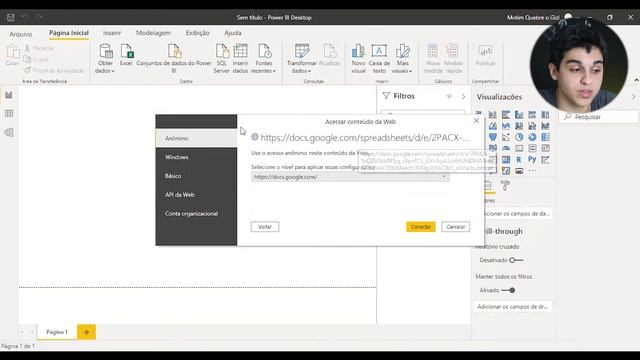Select the funnel chart visual

pos(493,137)
